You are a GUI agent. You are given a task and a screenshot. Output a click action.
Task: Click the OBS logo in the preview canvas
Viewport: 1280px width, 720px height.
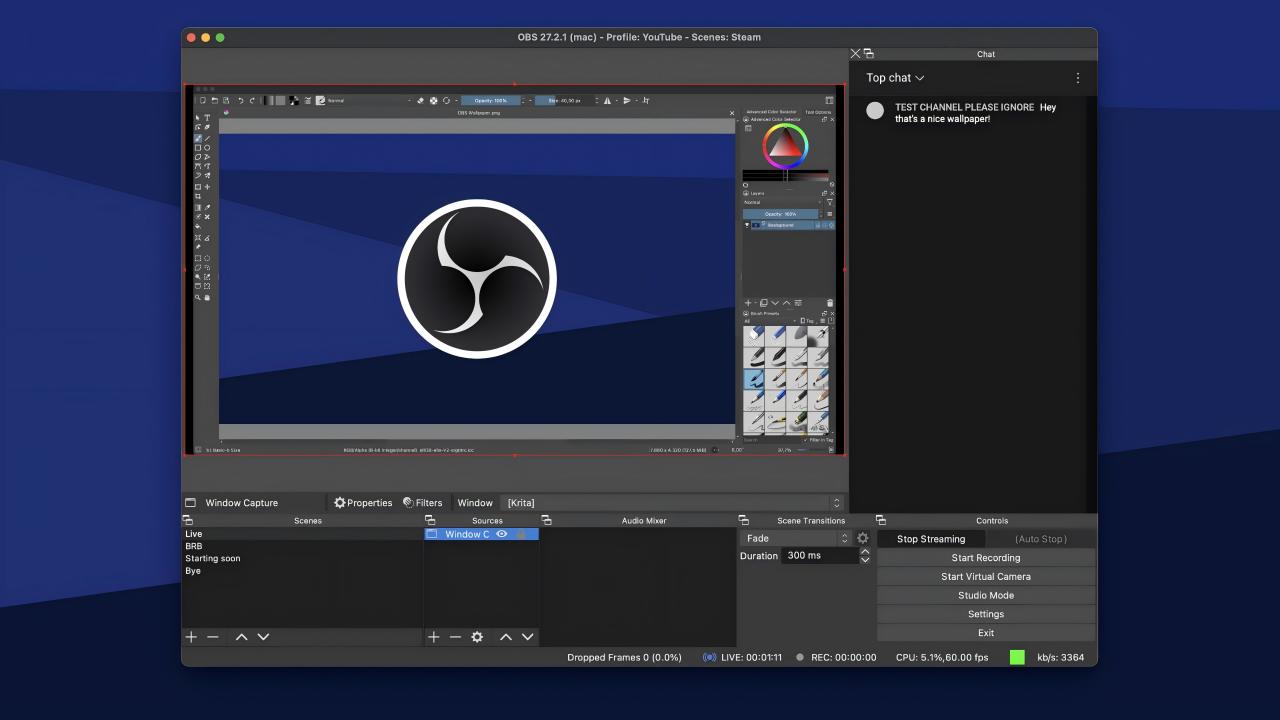point(477,278)
